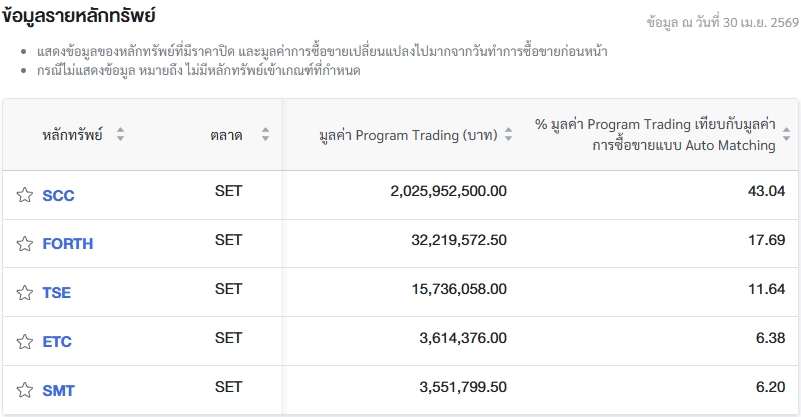801x417 pixels.
Task: Click the หลักทรัพย์ column header
Action: (x=72, y=135)
